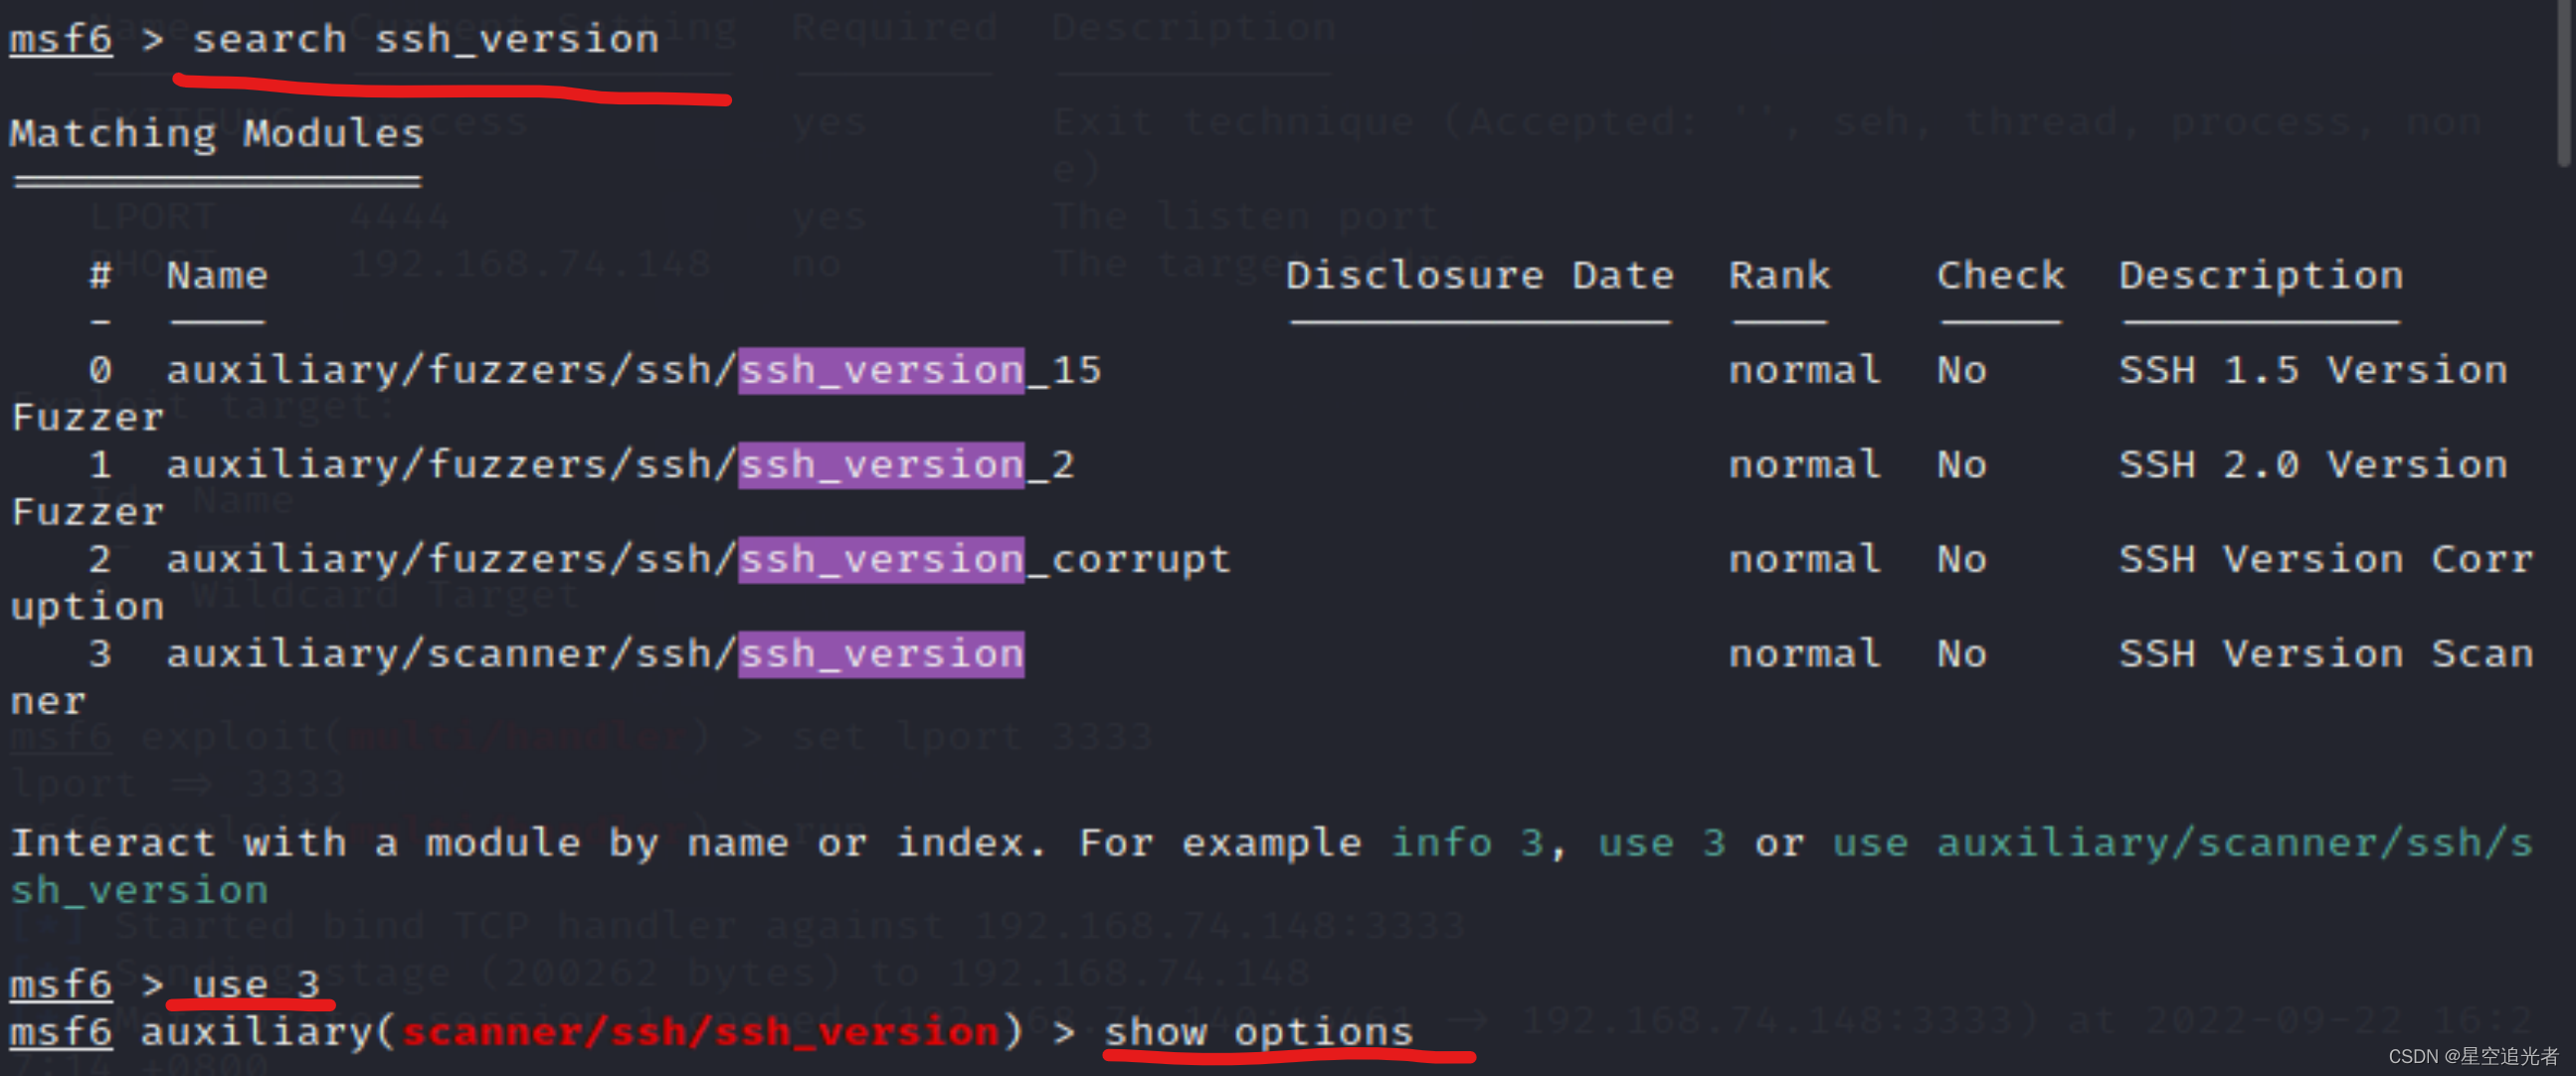Viewport: 2576px width, 1076px height.
Task: Select module row ssh_version_corrupt
Action: (698, 560)
